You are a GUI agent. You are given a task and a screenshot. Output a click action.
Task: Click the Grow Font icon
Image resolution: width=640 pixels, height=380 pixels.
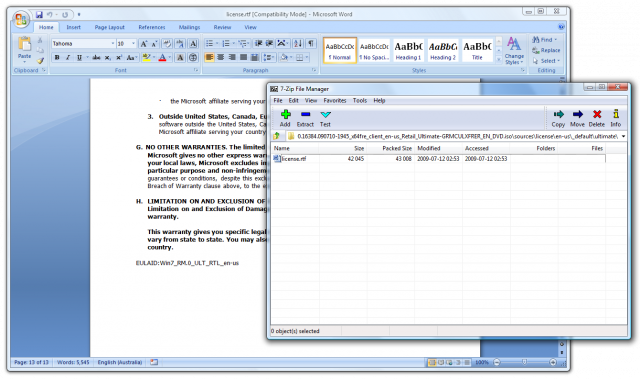tap(144, 44)
